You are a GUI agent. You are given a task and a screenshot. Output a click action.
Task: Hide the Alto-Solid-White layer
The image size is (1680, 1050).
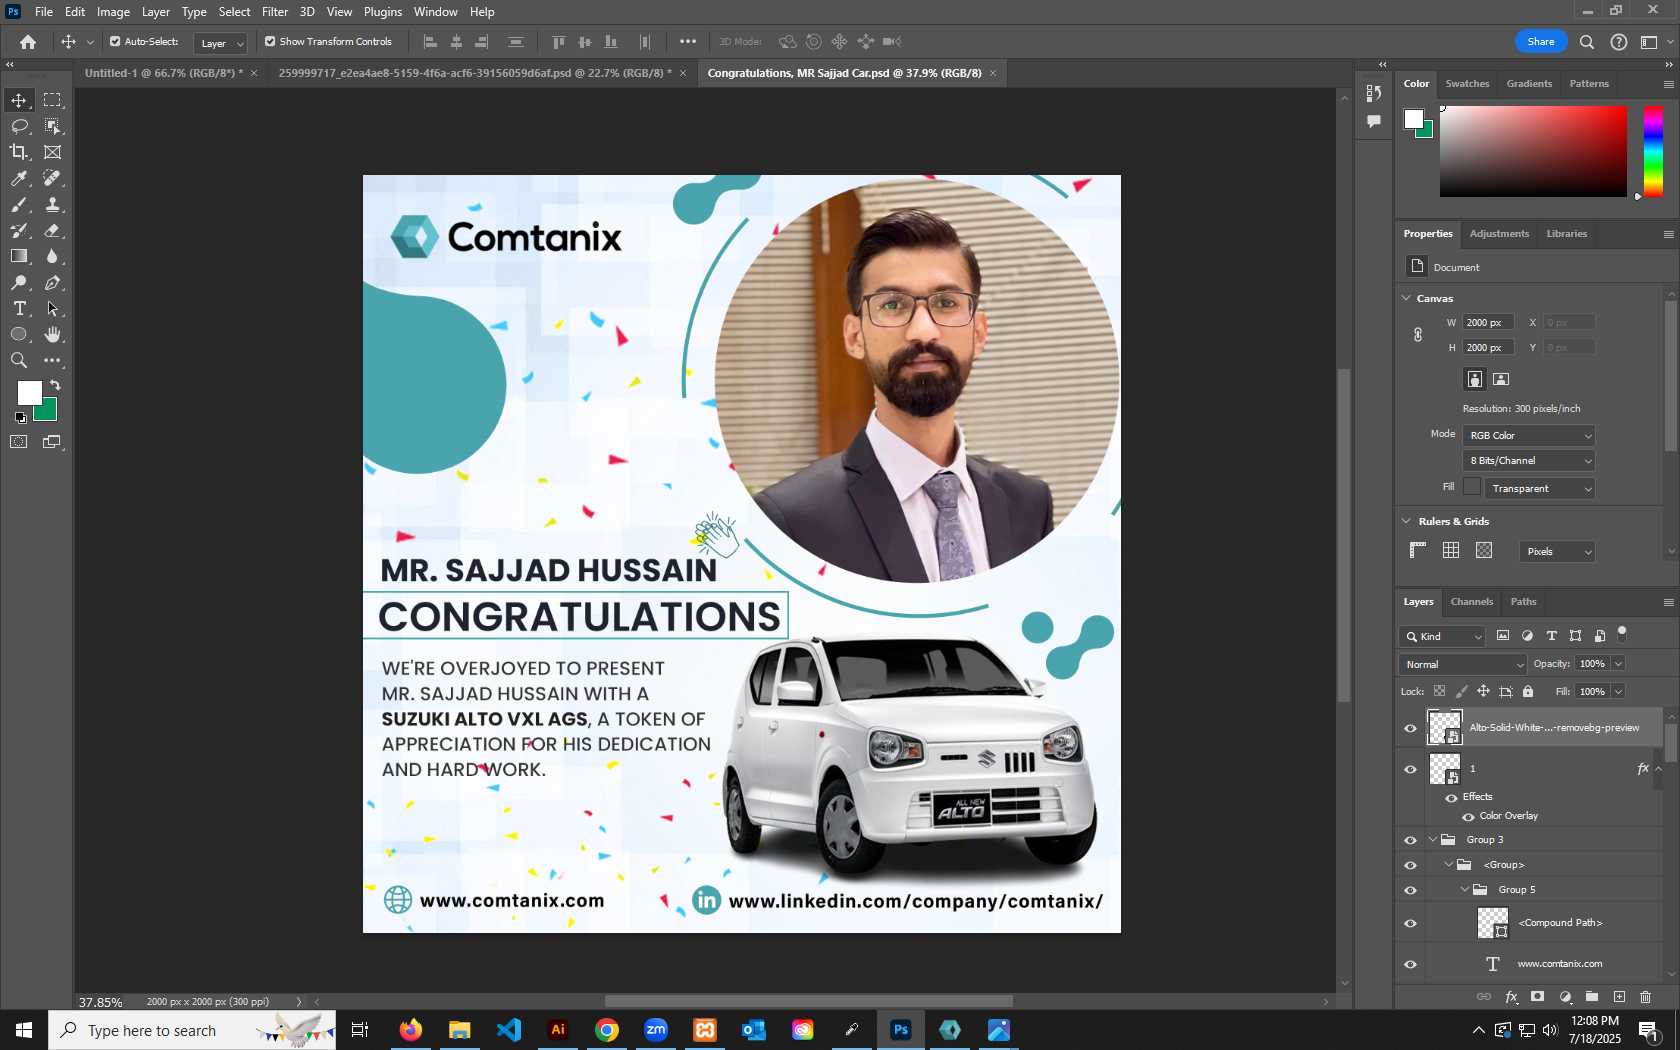click(1411, 728)
